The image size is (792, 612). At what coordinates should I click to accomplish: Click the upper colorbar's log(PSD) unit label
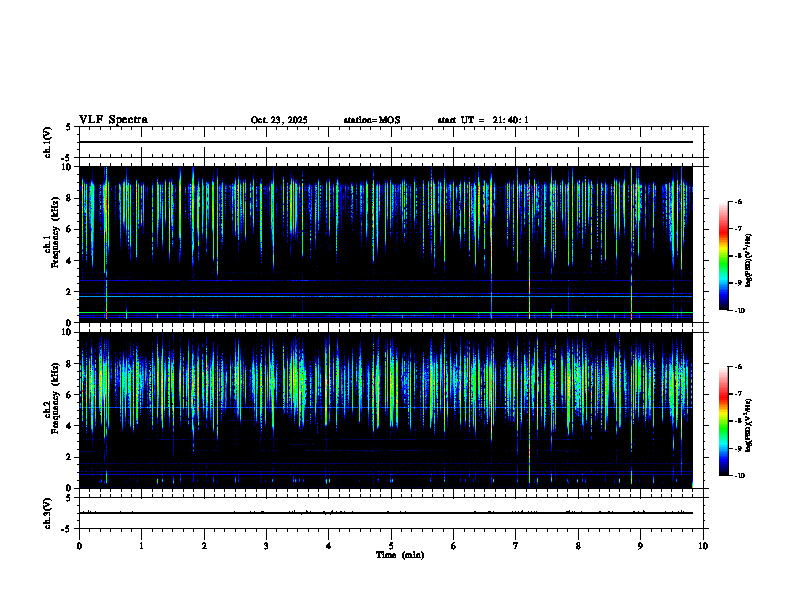coord(749,261)
